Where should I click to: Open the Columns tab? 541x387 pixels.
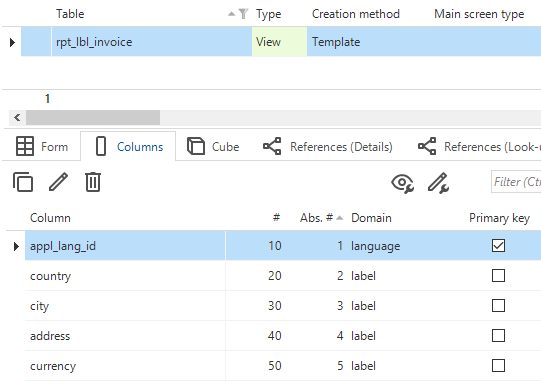pyautogui.click(x=128, y=147)
